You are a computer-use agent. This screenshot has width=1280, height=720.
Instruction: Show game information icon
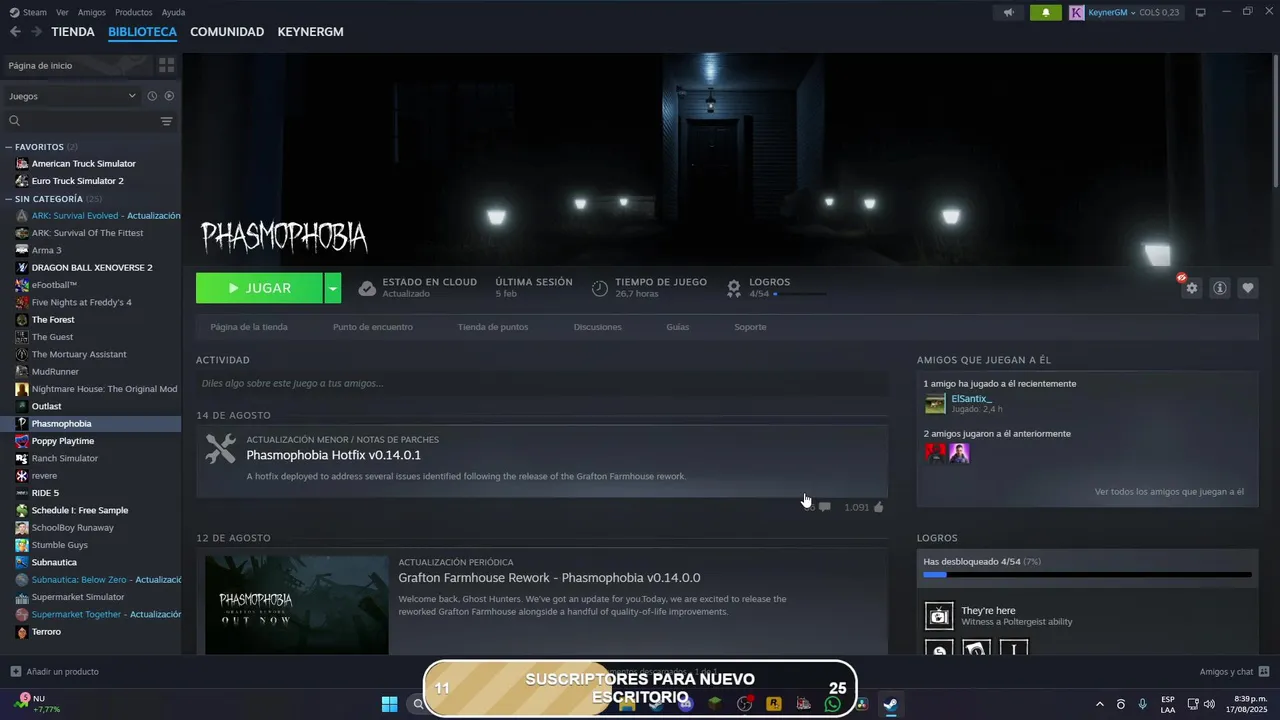pyautogui.click(x=1219, y=288)
